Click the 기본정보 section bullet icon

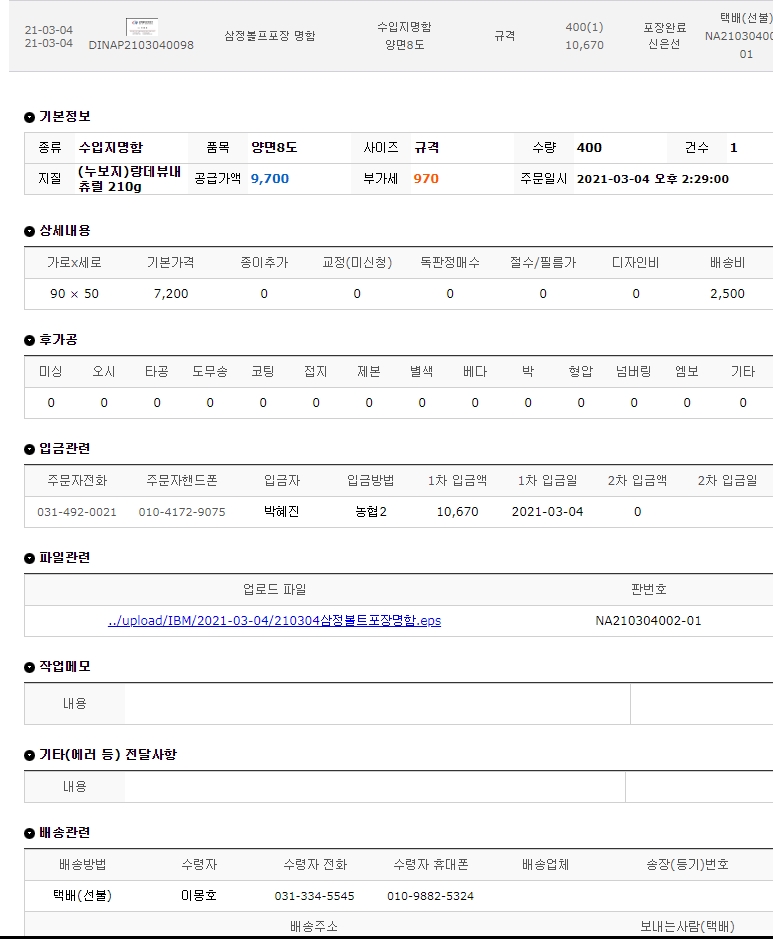coord(30,118)
